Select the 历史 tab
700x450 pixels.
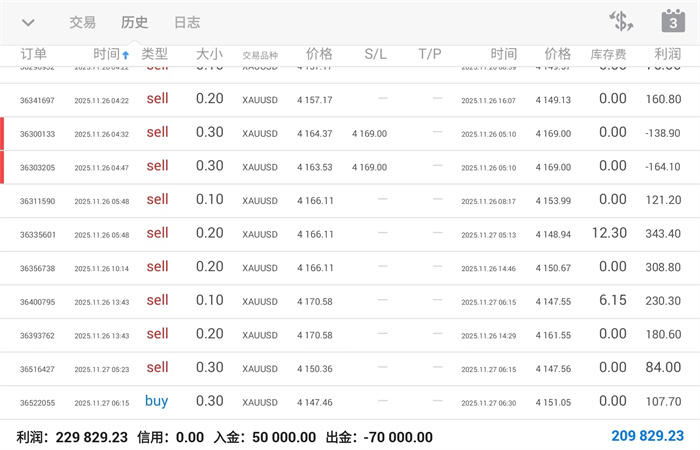click(x=134, y=22)
